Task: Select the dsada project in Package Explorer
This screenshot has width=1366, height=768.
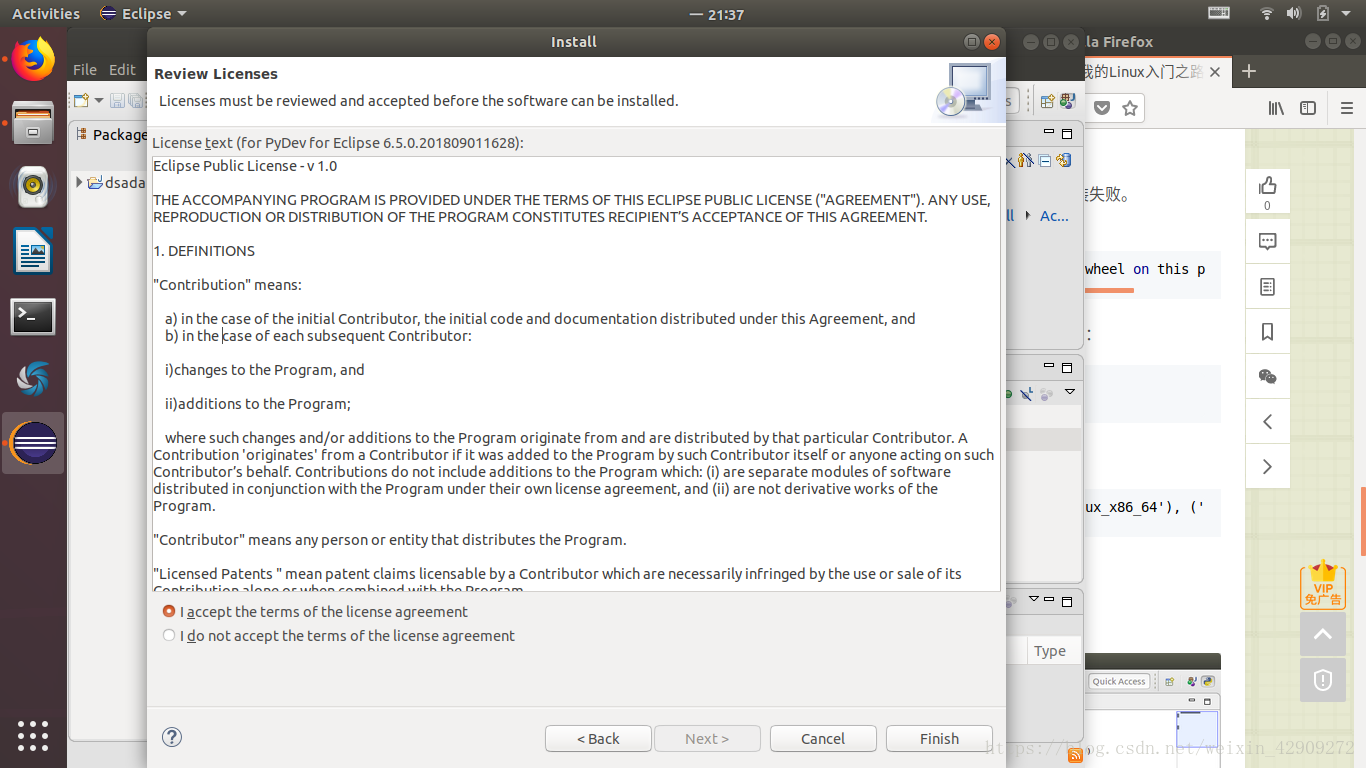Action: coord(117,182)
